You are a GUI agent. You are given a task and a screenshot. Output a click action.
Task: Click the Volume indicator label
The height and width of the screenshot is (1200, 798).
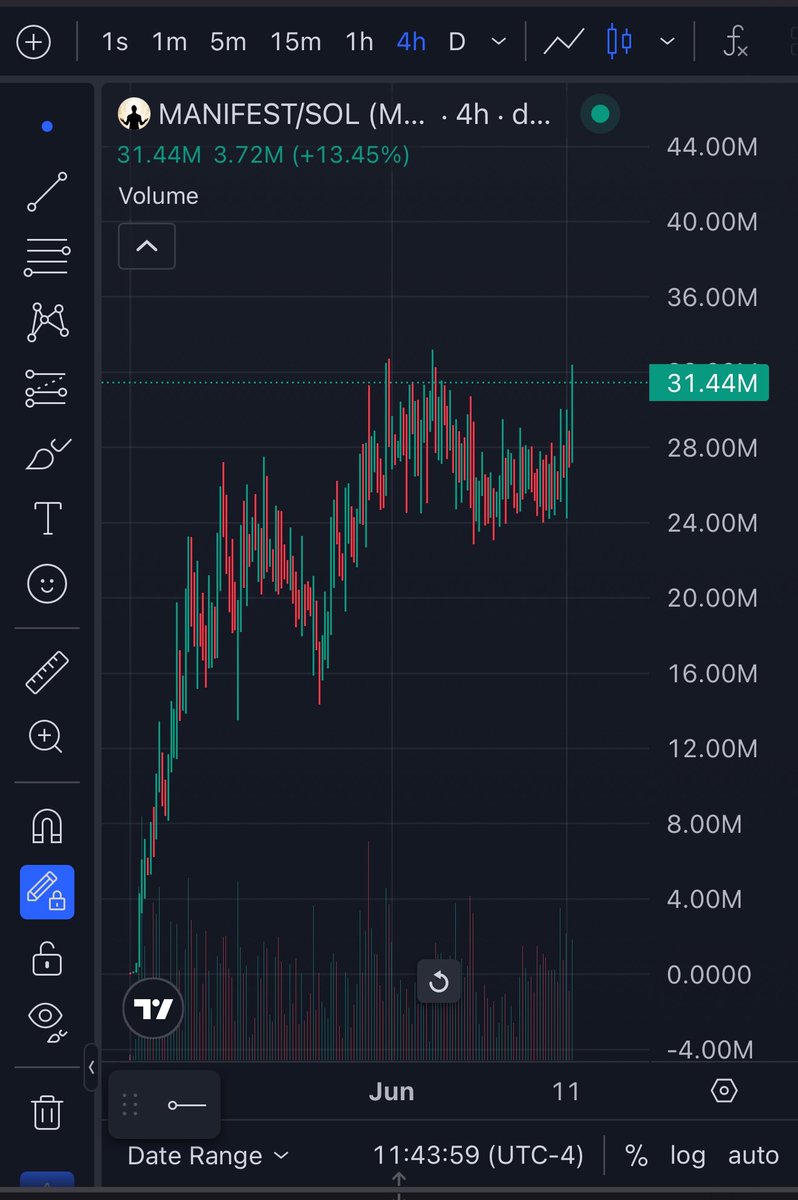point(158,196)
